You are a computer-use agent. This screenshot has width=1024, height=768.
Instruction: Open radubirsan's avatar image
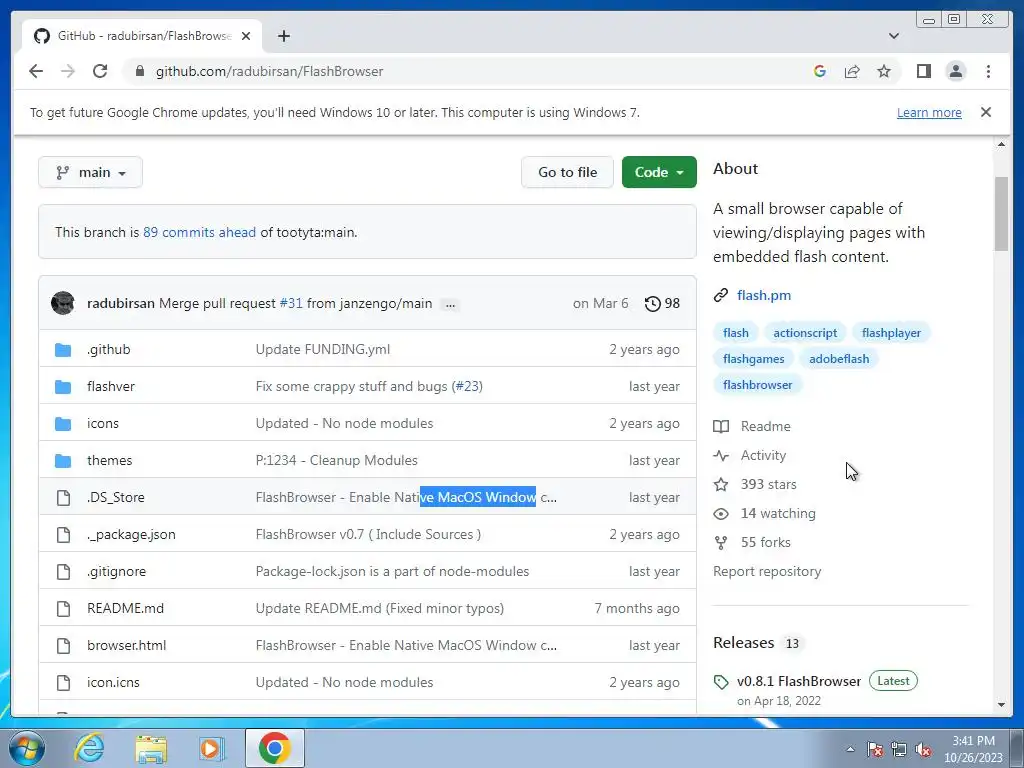tap(63, 303)
